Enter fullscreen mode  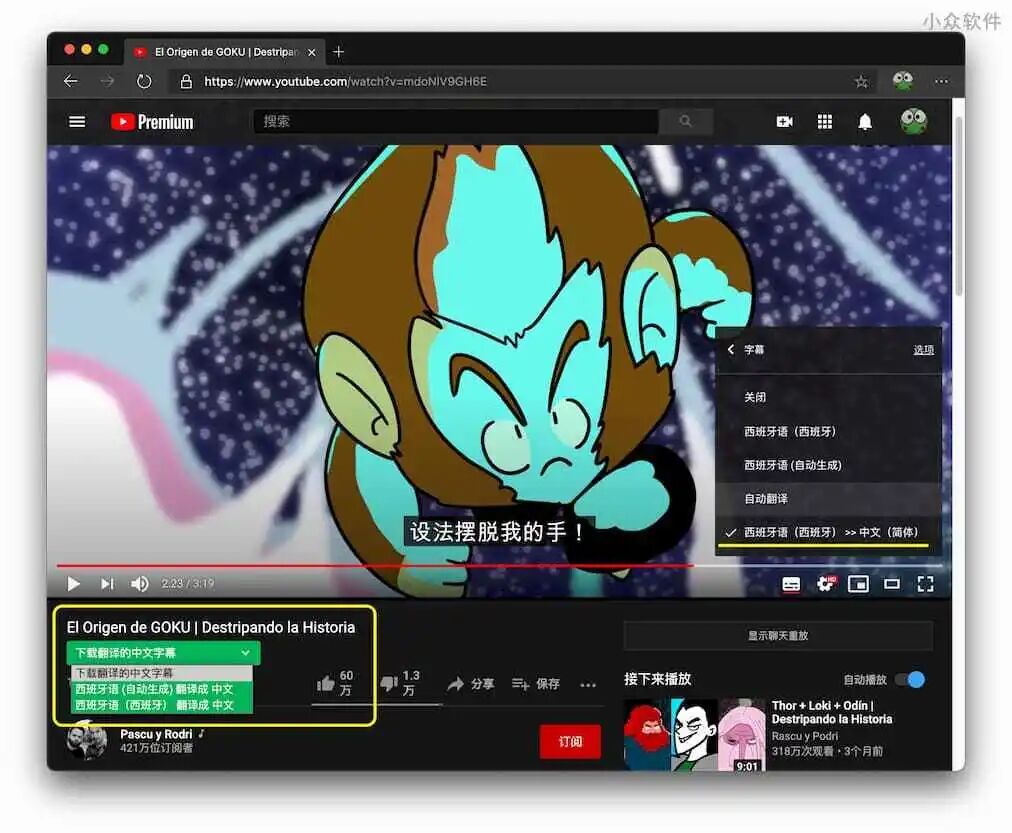point(925,584)
